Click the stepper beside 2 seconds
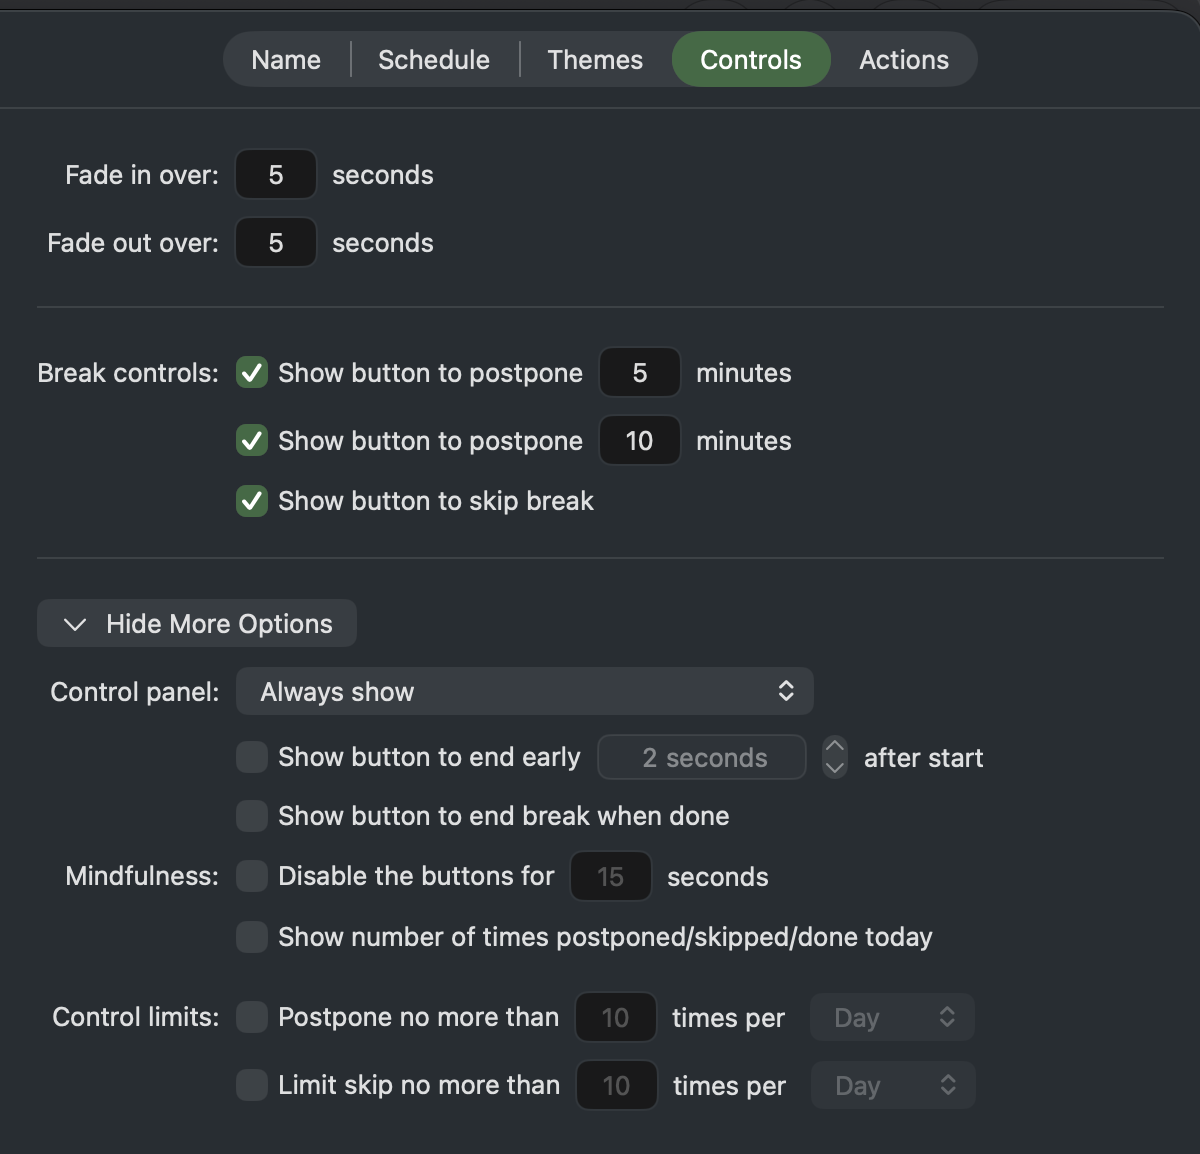 [835, 758]
